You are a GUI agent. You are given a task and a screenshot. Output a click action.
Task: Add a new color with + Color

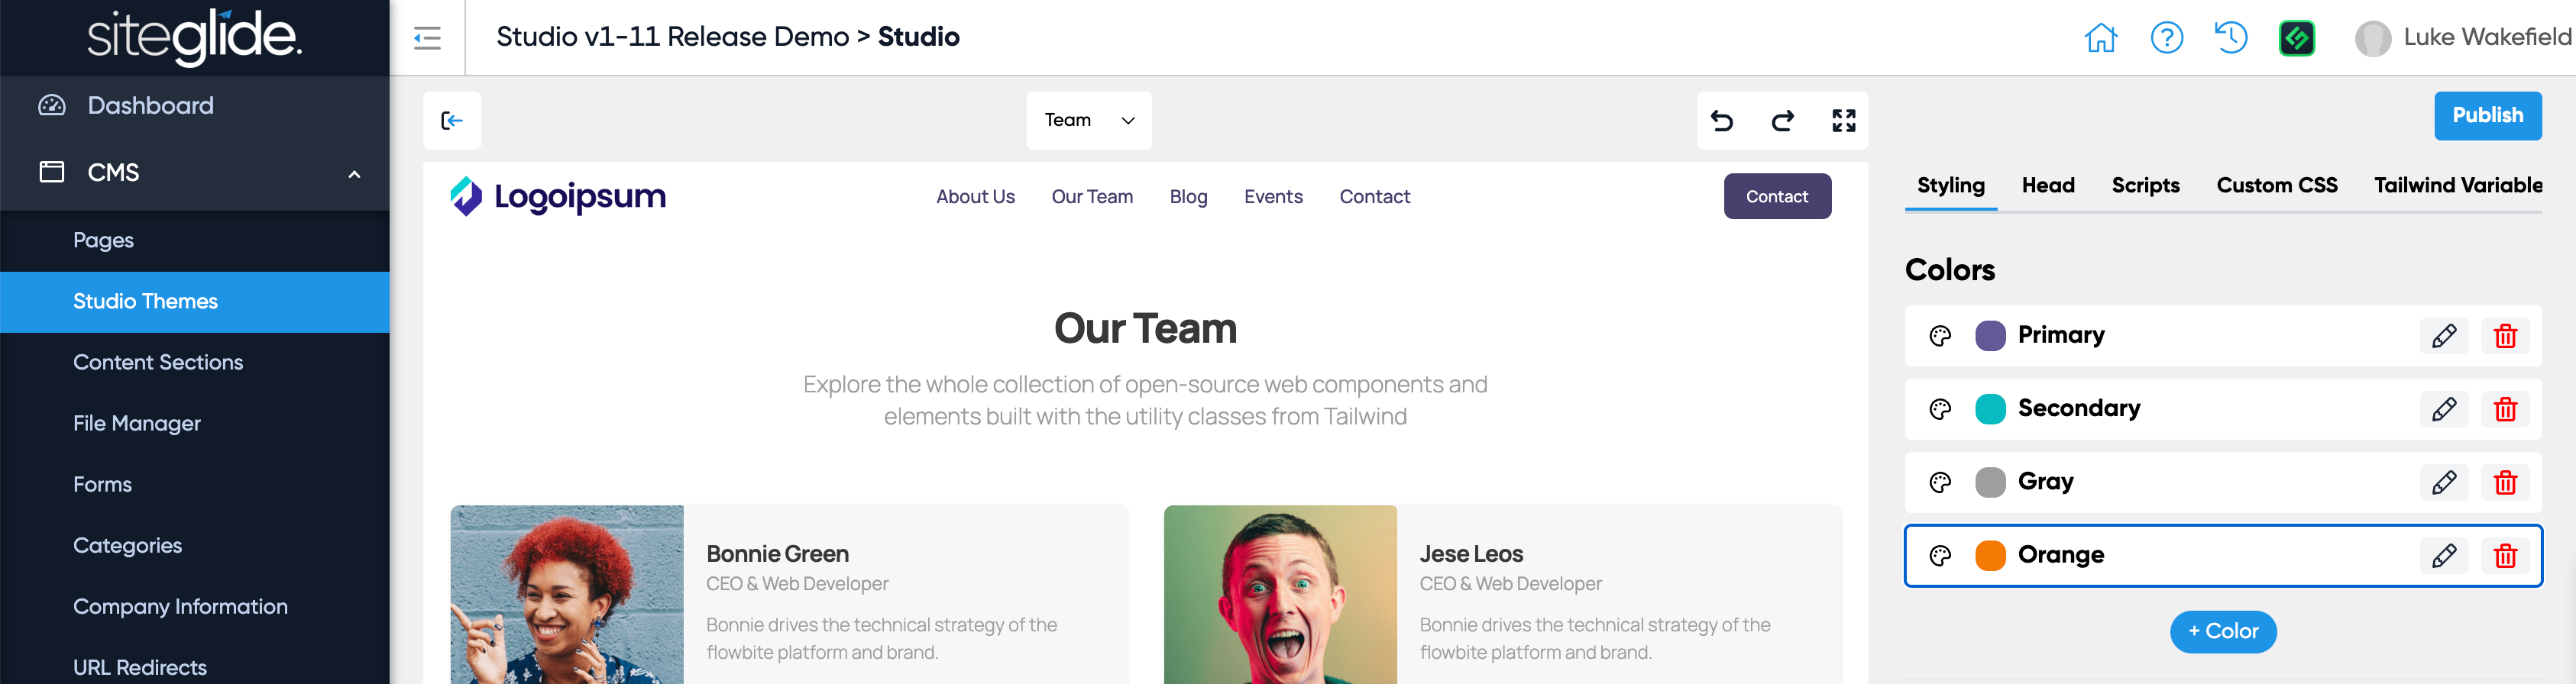[2222, 631]
